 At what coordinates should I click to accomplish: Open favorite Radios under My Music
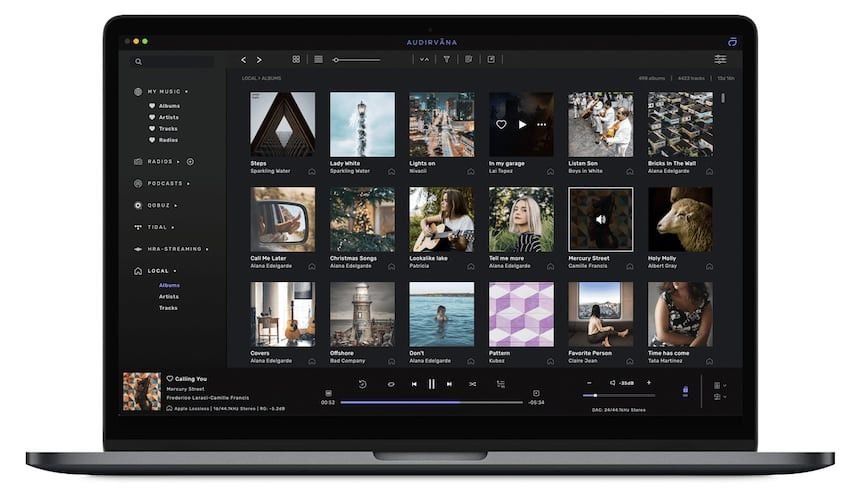coord(168,140)
